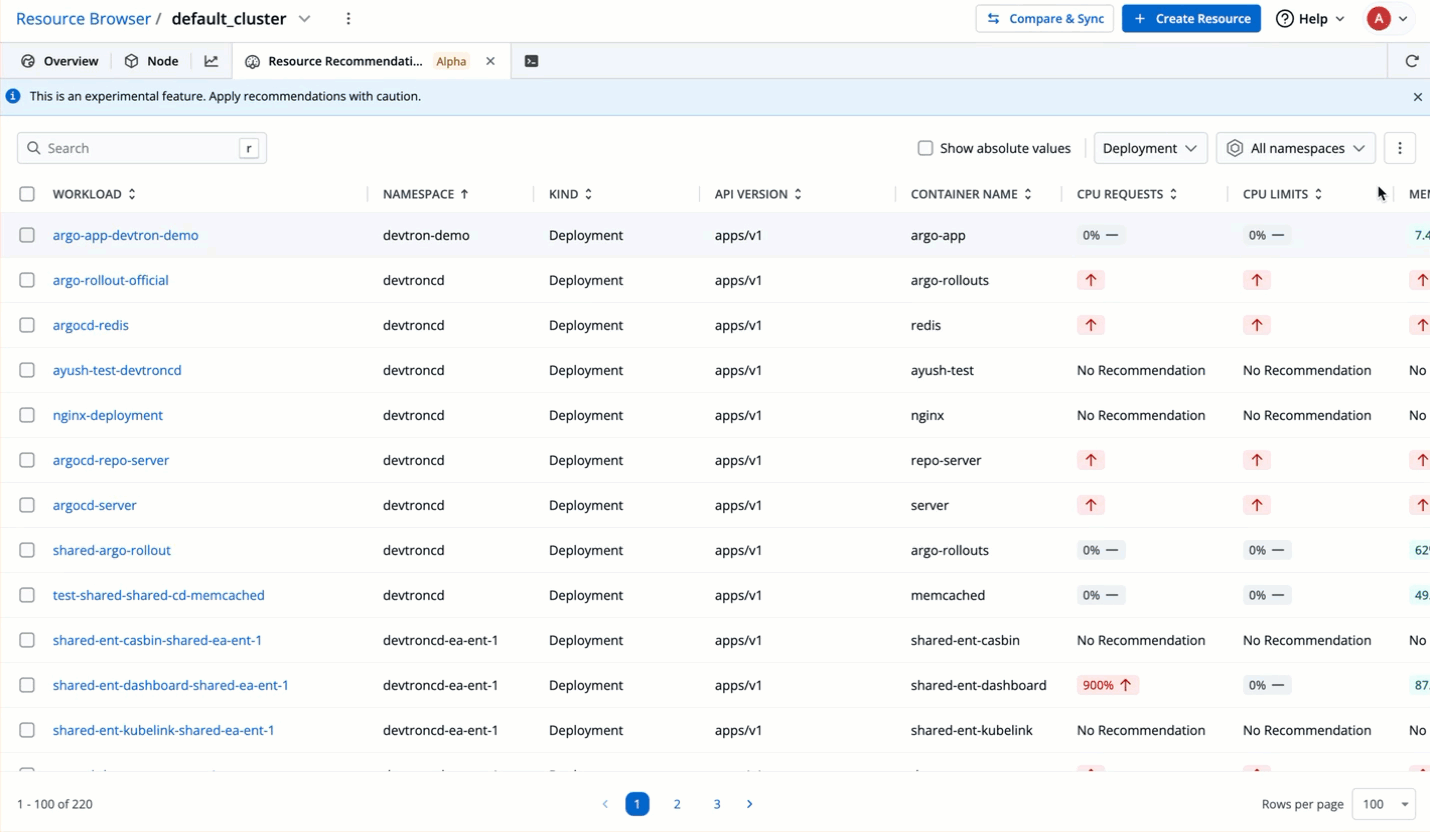The height and width of the screenshot is (832, 1430).
Task: Open the nginx-deployment workload link
Action: (x=108, y=415)
